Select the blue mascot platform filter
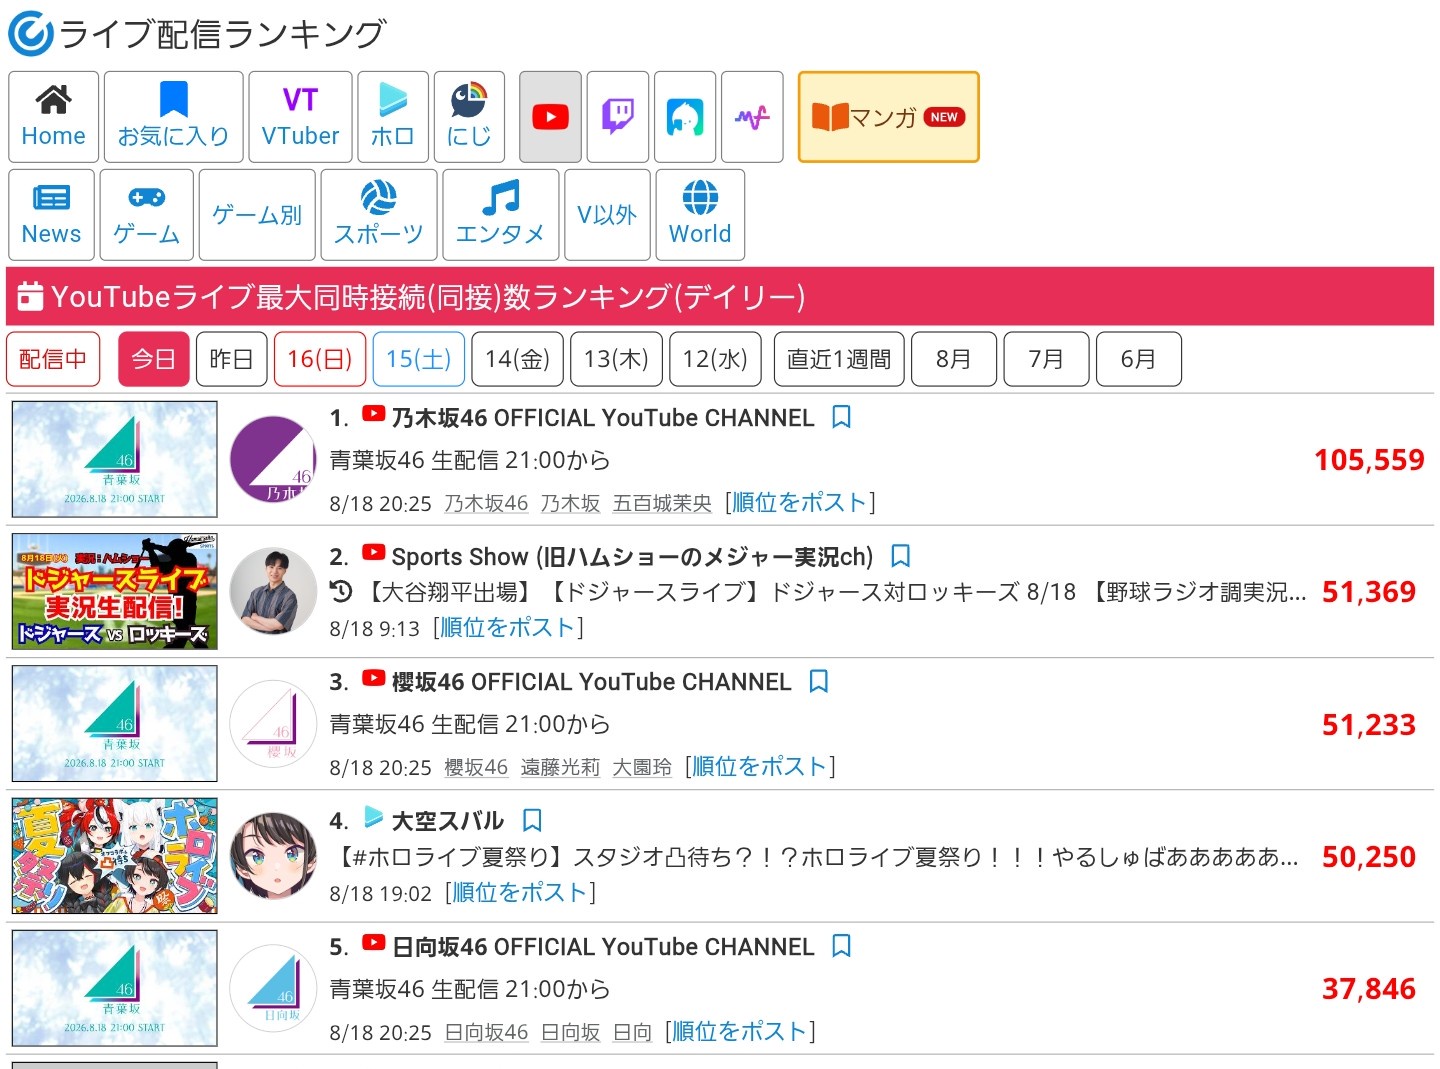This screenshot has width=1440, height=1069. click(x=685, y=117)
